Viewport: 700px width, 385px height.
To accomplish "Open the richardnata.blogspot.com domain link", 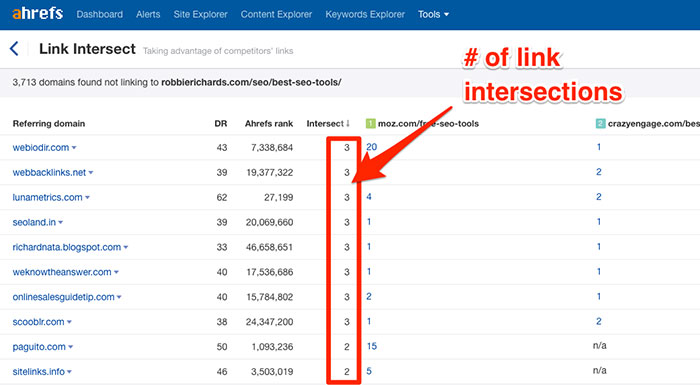I will (x=67, y=247).
